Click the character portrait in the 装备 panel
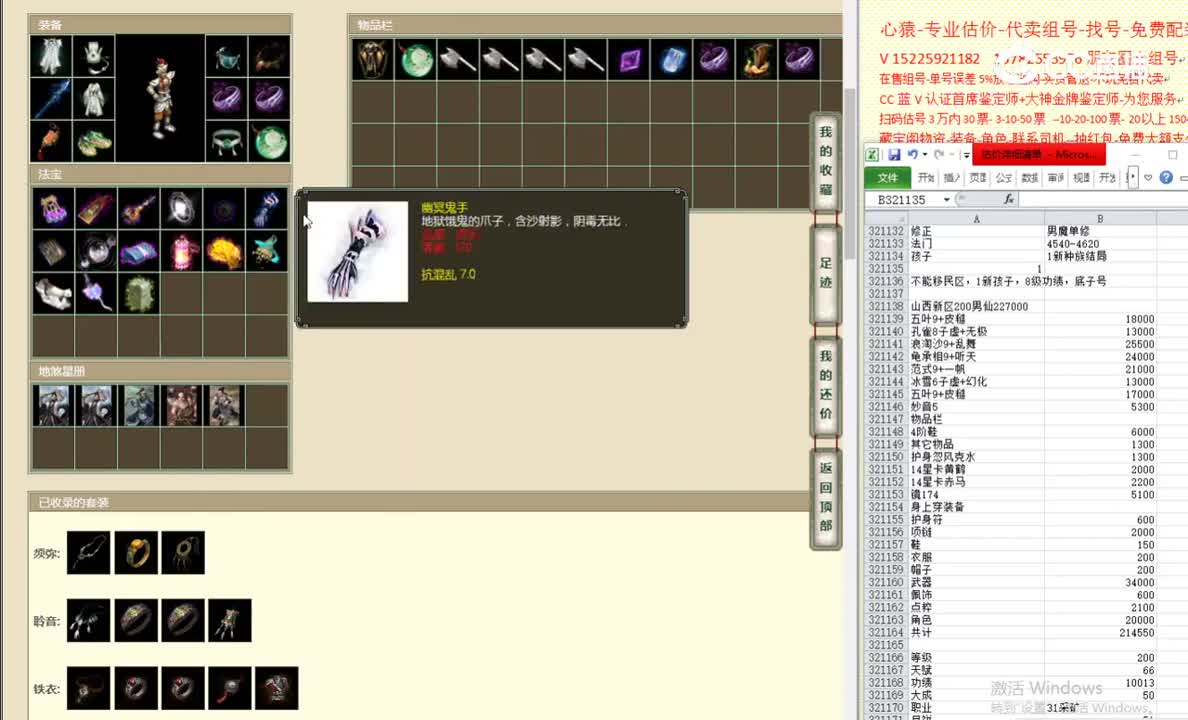 tap(162, 97)
